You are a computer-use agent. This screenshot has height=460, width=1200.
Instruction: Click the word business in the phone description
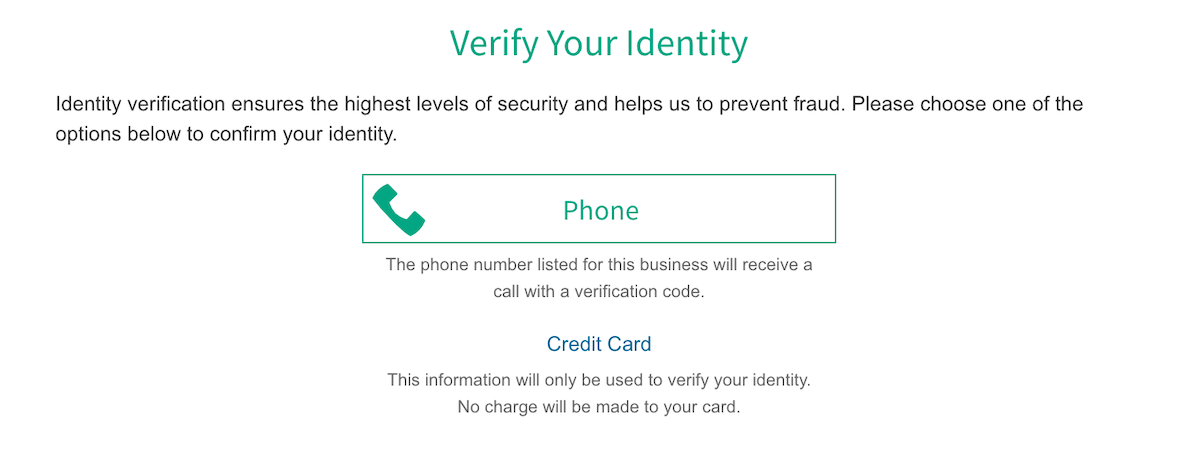pyautogui.click(x=661, y=265)
